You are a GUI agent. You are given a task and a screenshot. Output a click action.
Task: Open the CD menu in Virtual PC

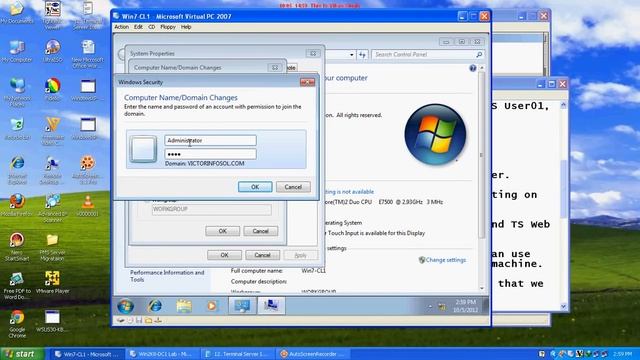click(x=151, y=27)
